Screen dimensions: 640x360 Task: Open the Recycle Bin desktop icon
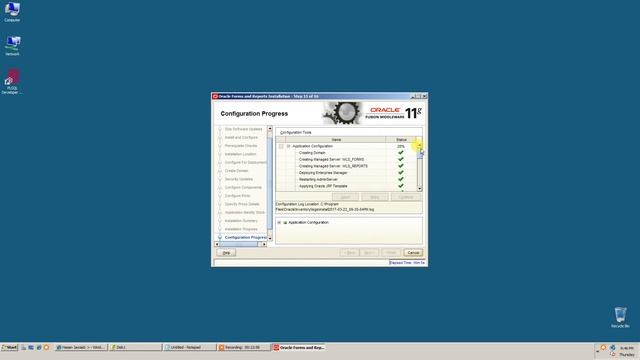tap(620, 317)
